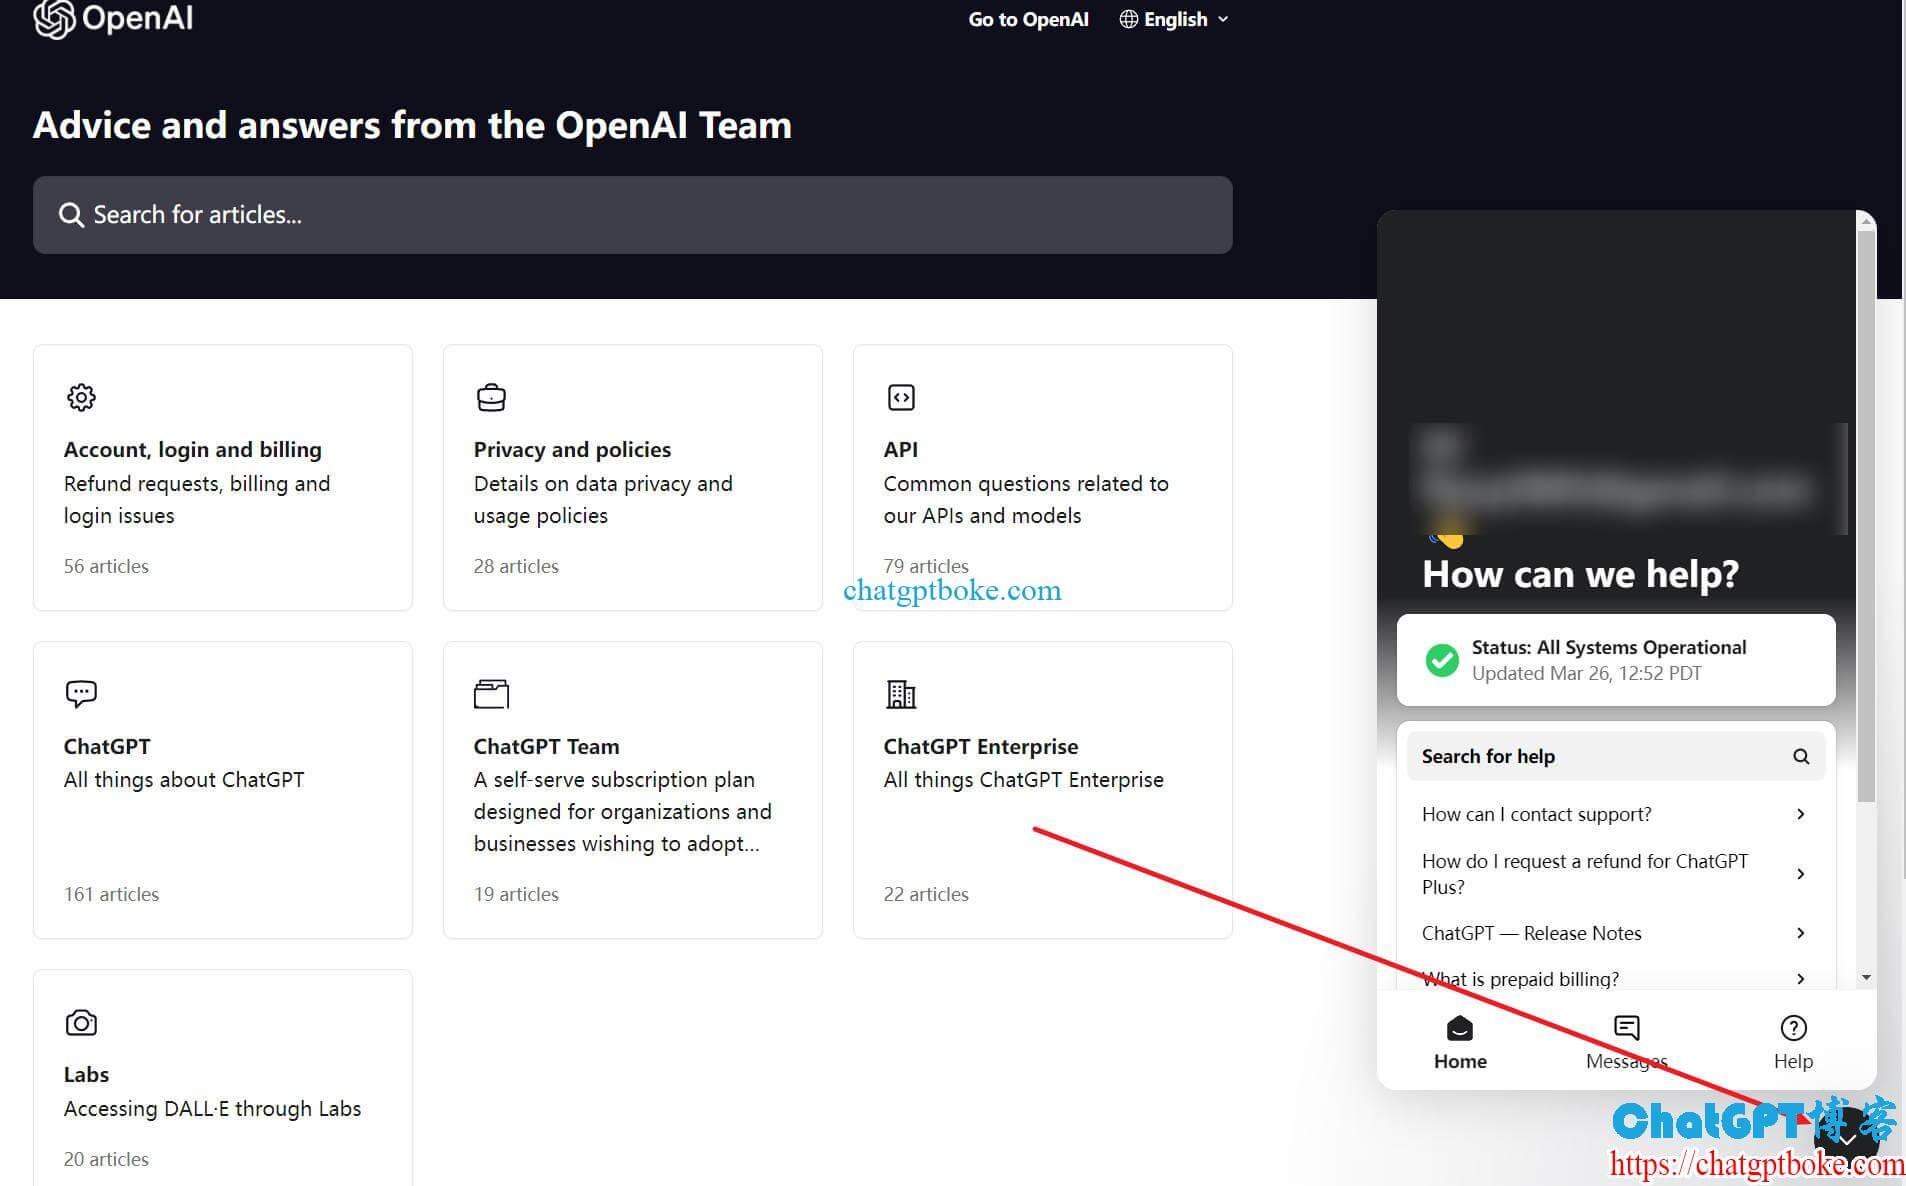
Task: Click the 56 articles count text
Action: (106, 566)
